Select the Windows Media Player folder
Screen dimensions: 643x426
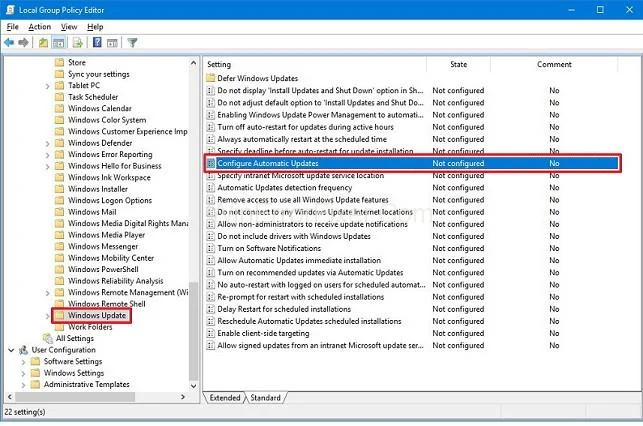[106, 235]
